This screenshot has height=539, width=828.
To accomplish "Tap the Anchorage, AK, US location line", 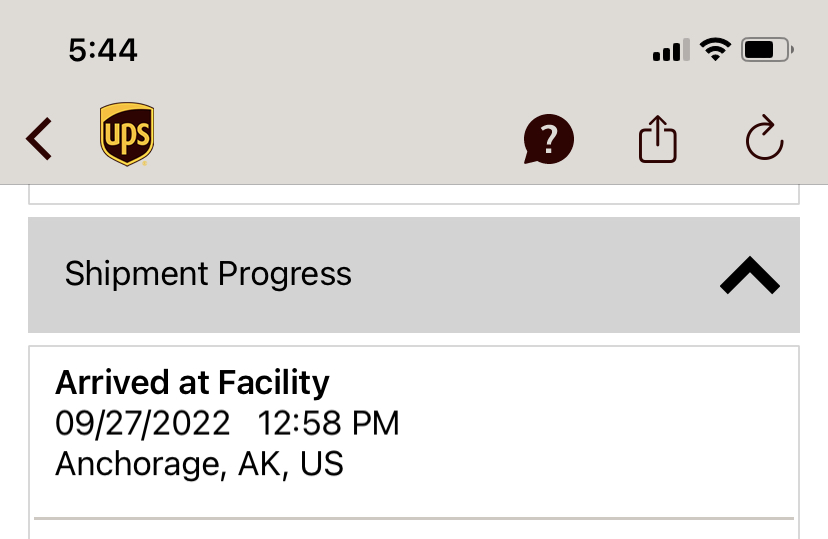I will (x=199, y=464).
